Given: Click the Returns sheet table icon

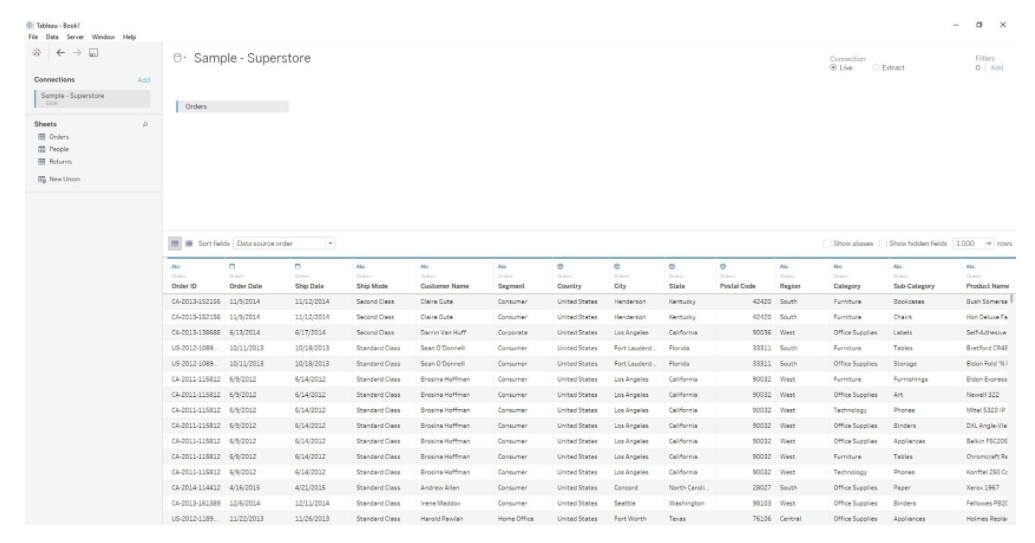Looking at the screenshot, I should [42, 162].
